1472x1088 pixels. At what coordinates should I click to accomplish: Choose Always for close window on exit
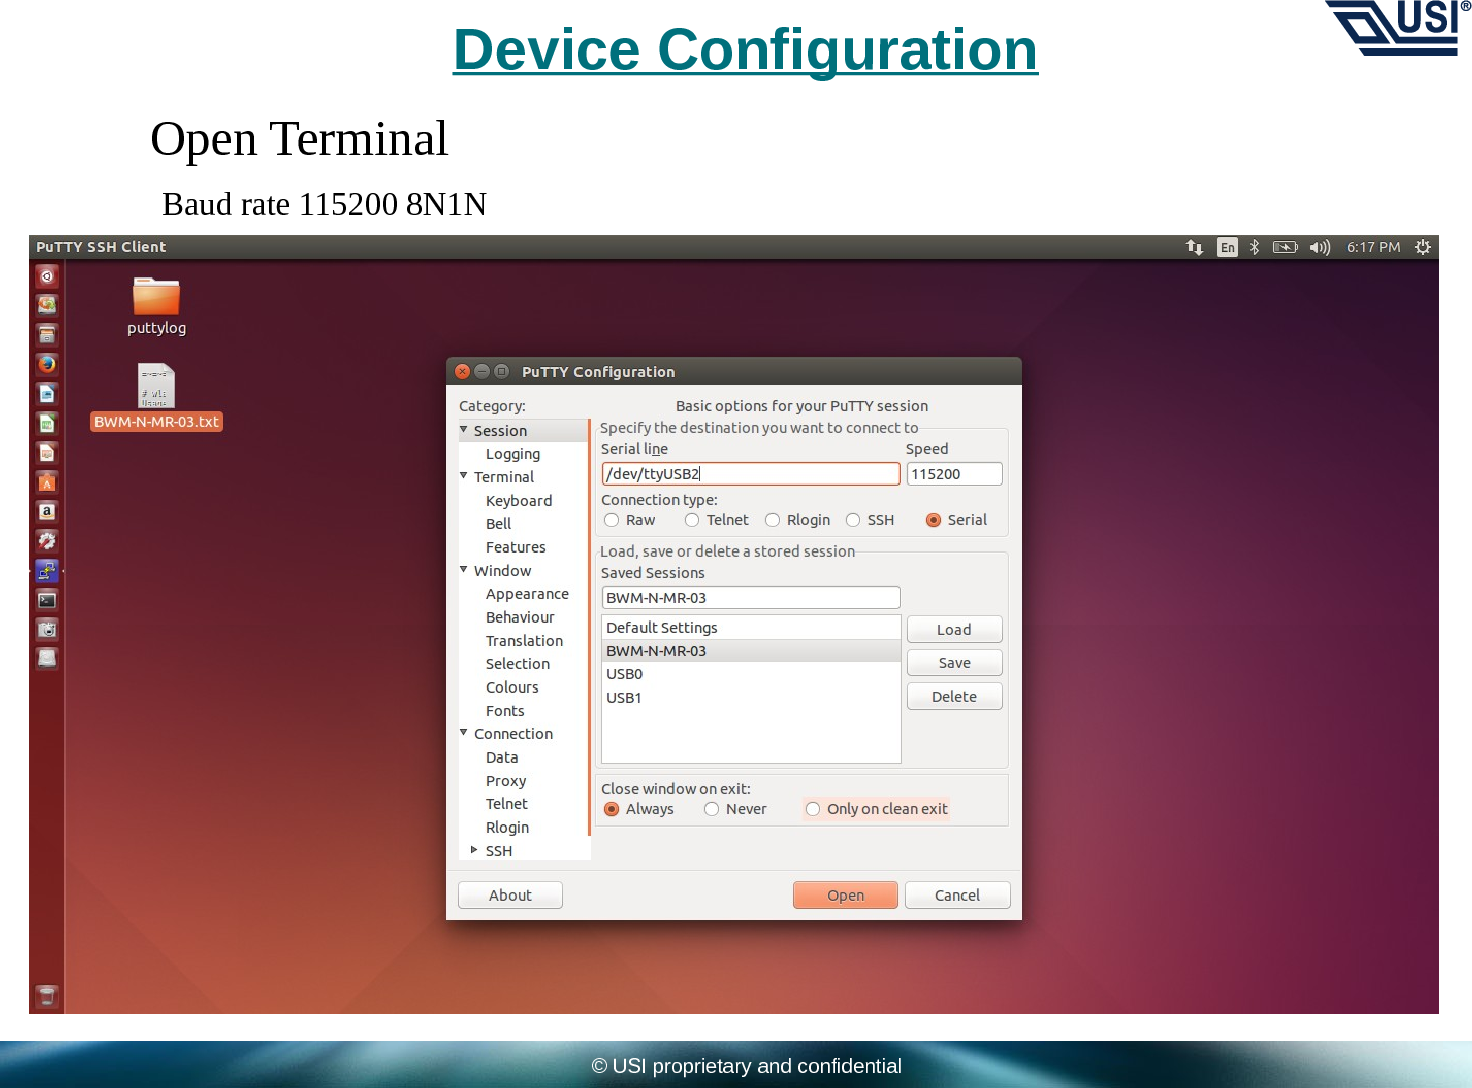(x=612, y=809)
